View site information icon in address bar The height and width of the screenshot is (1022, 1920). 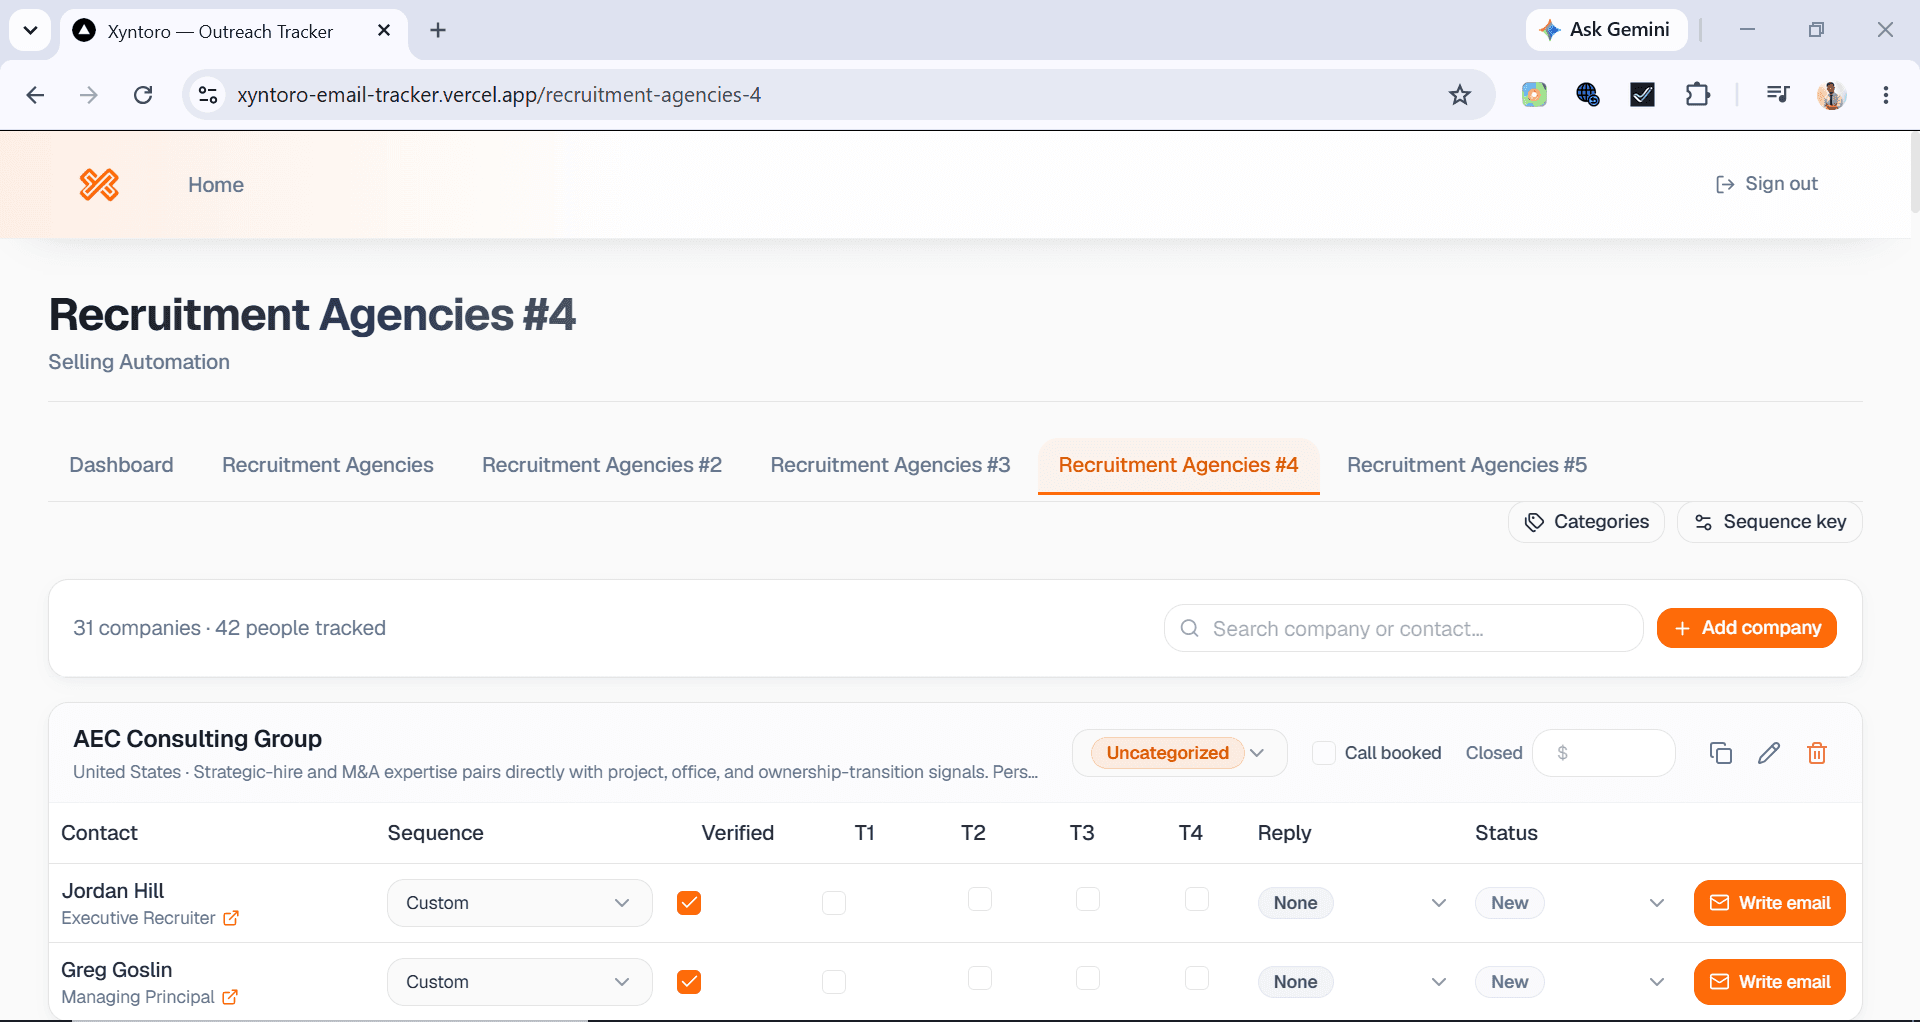(208, 95)
